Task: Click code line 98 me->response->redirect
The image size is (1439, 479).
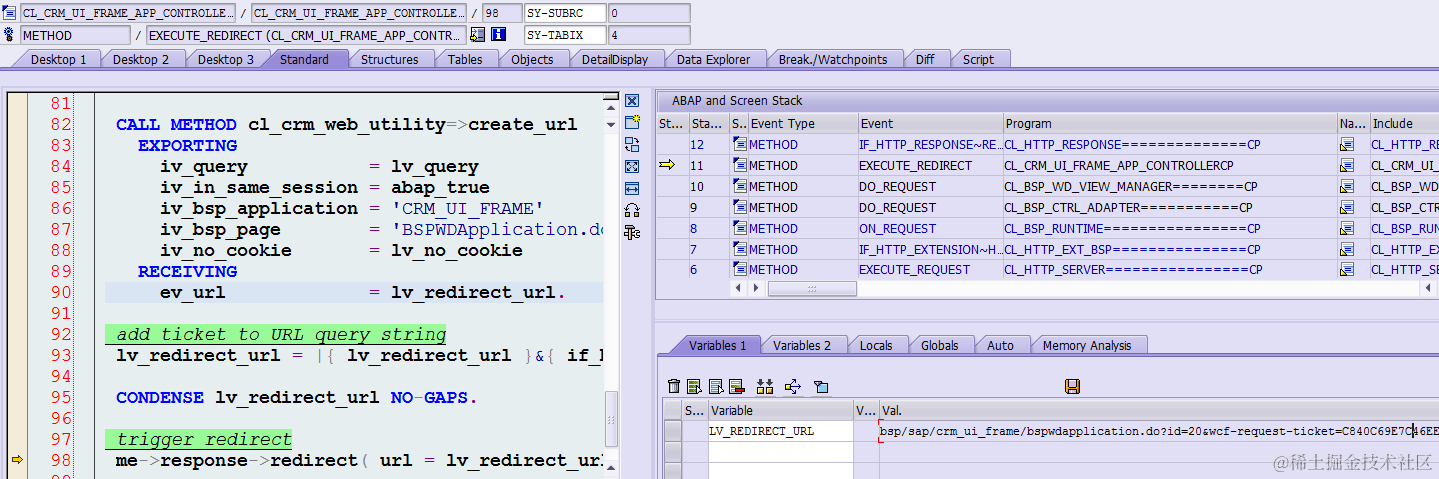Action: [359, 461]
